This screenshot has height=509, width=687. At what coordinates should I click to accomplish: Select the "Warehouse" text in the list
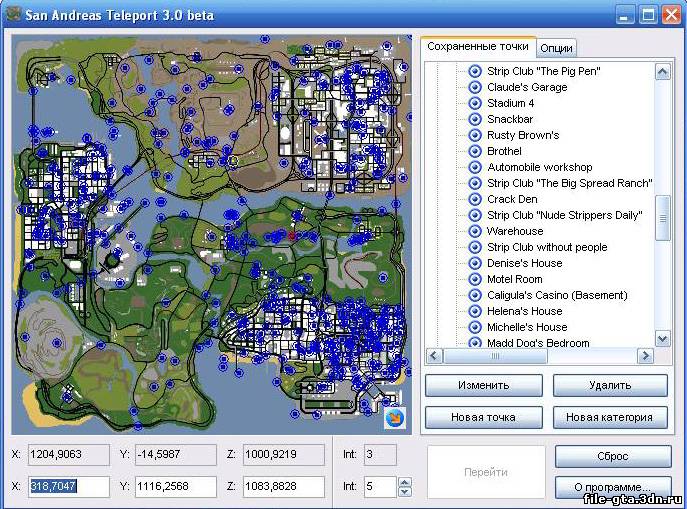[x=515, y=231]
